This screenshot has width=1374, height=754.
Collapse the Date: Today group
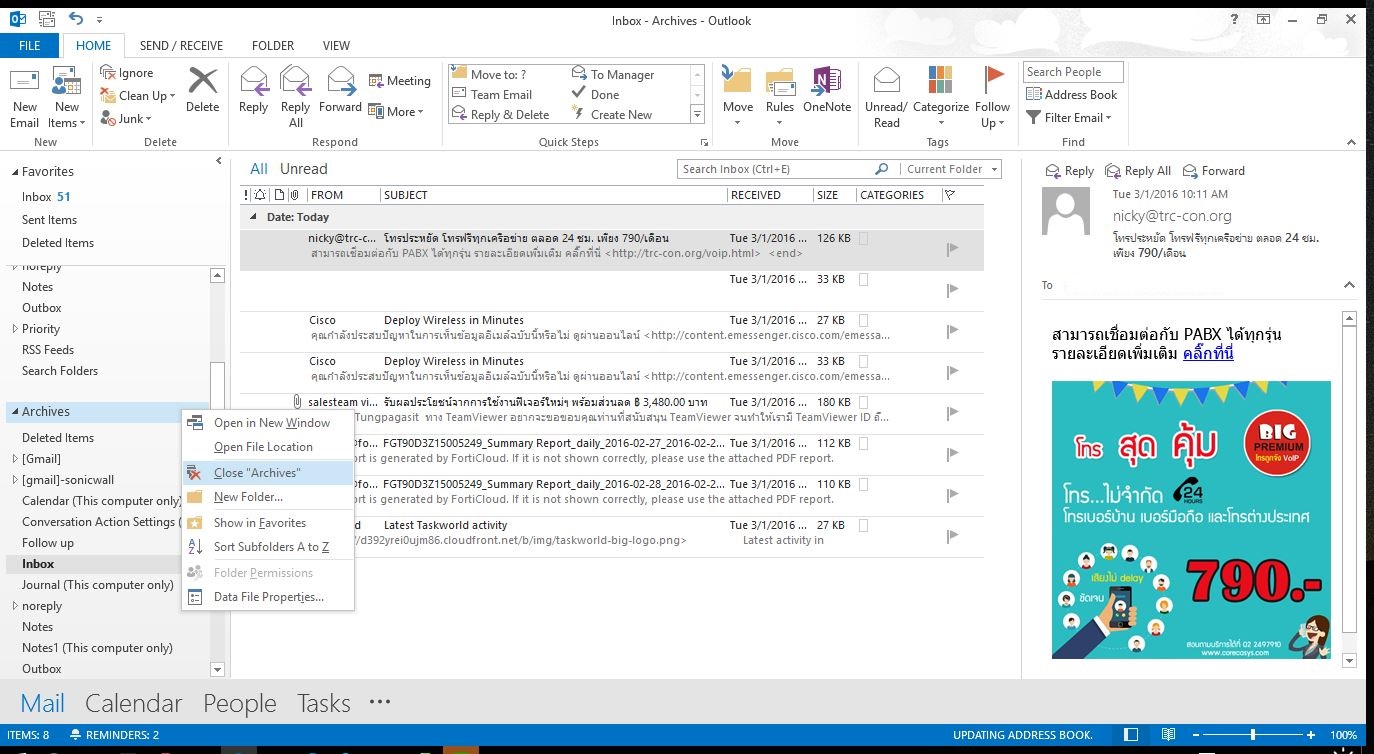point(254,217)
